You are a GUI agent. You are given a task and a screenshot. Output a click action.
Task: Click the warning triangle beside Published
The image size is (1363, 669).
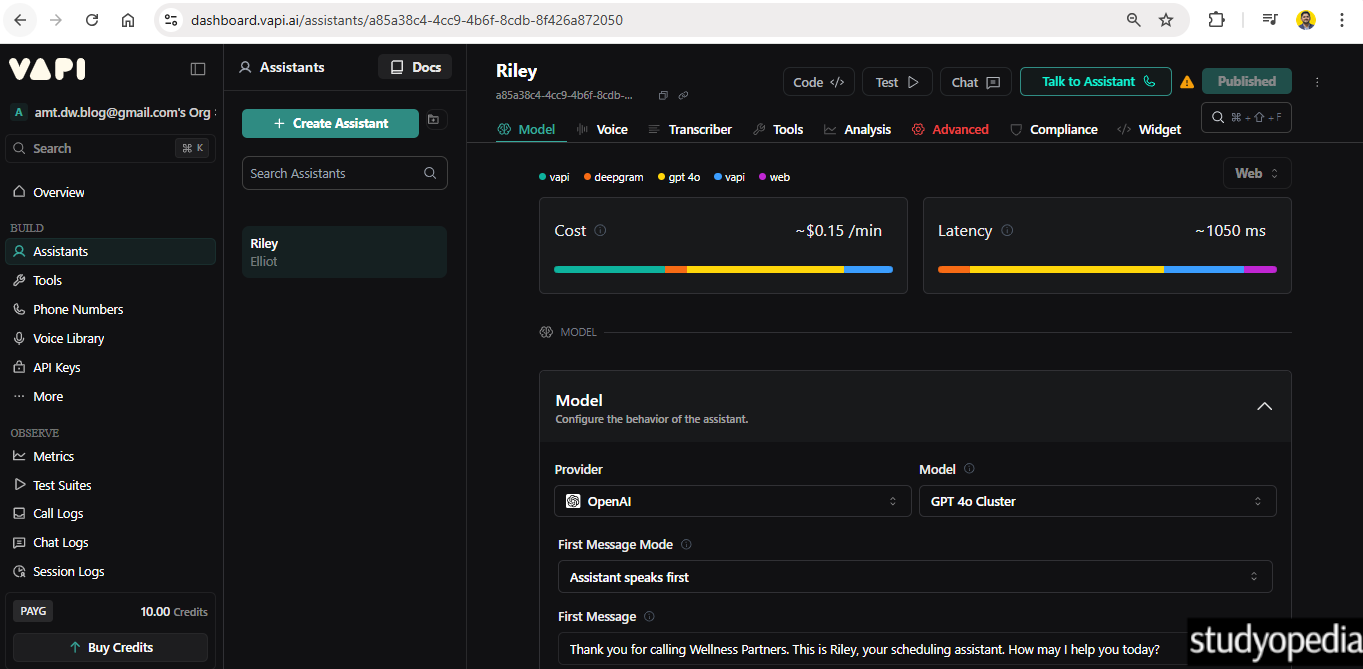[x=1186, y=81]
